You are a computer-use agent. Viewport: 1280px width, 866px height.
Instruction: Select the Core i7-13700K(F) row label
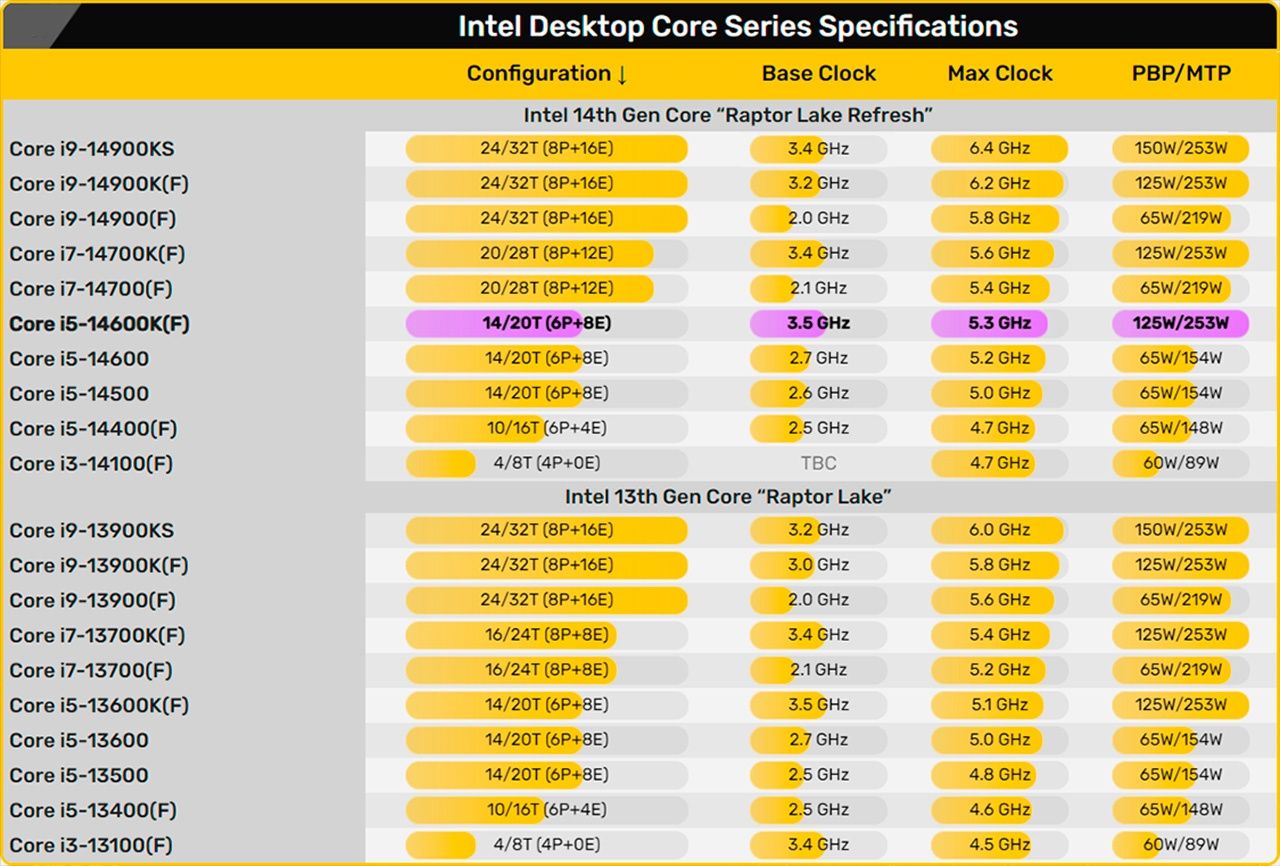click(x=97, y=635)
